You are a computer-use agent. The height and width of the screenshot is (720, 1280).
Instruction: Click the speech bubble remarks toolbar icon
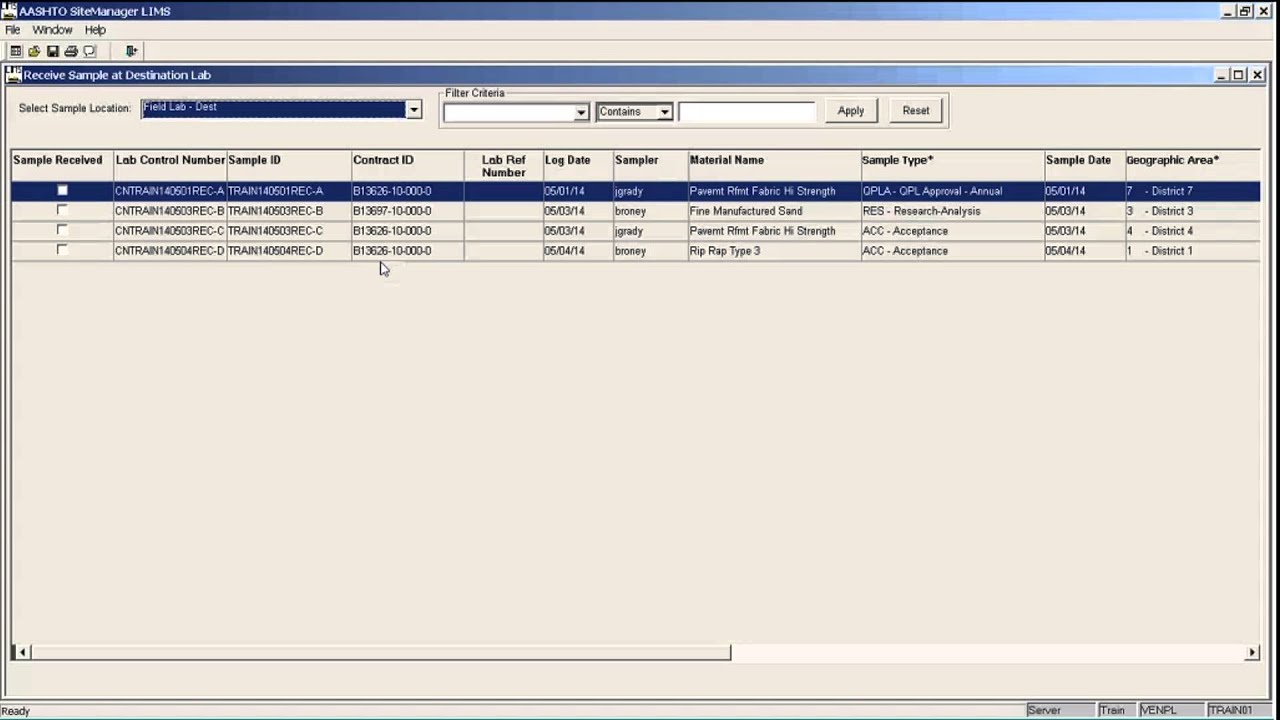(x=90, y=51)
